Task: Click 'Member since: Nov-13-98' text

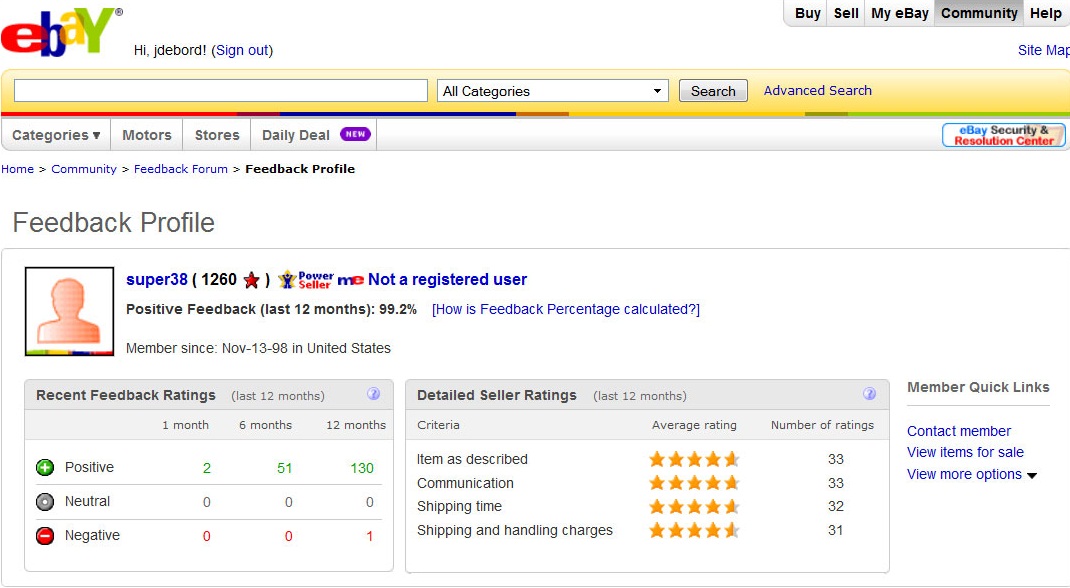Action: click(x=258, y=349)
